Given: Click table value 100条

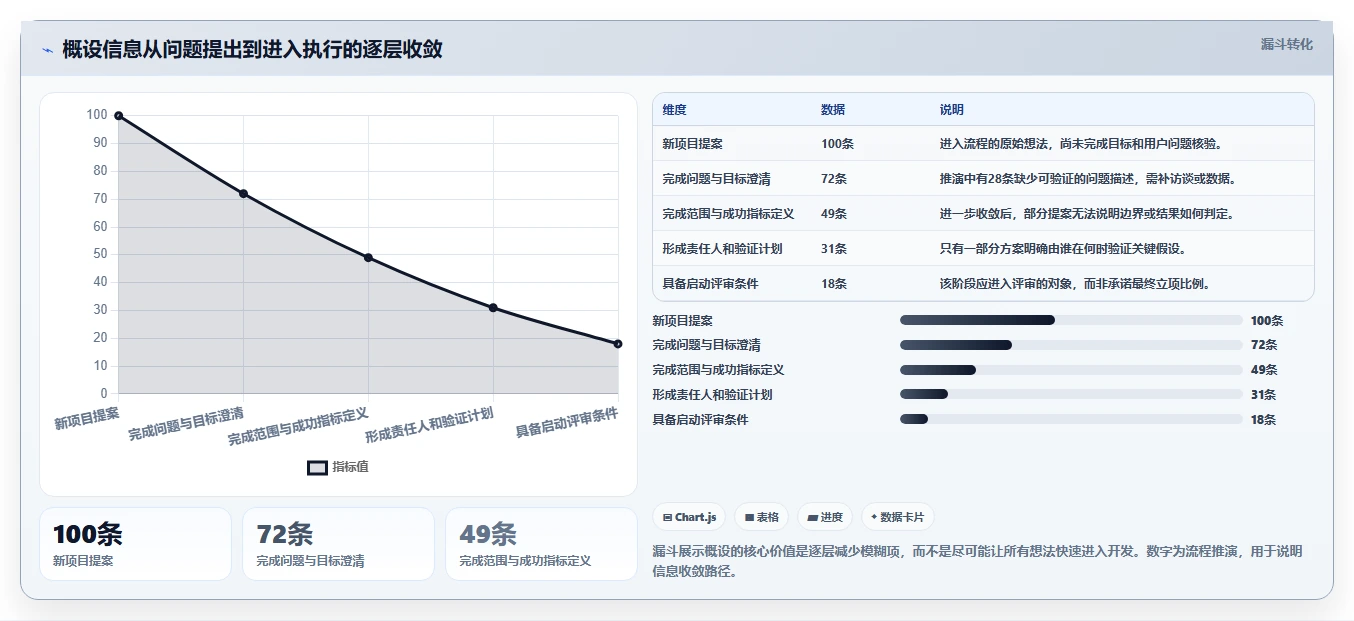Looking at the screenshot, I should pyautogui.click(x=837, y=144).
